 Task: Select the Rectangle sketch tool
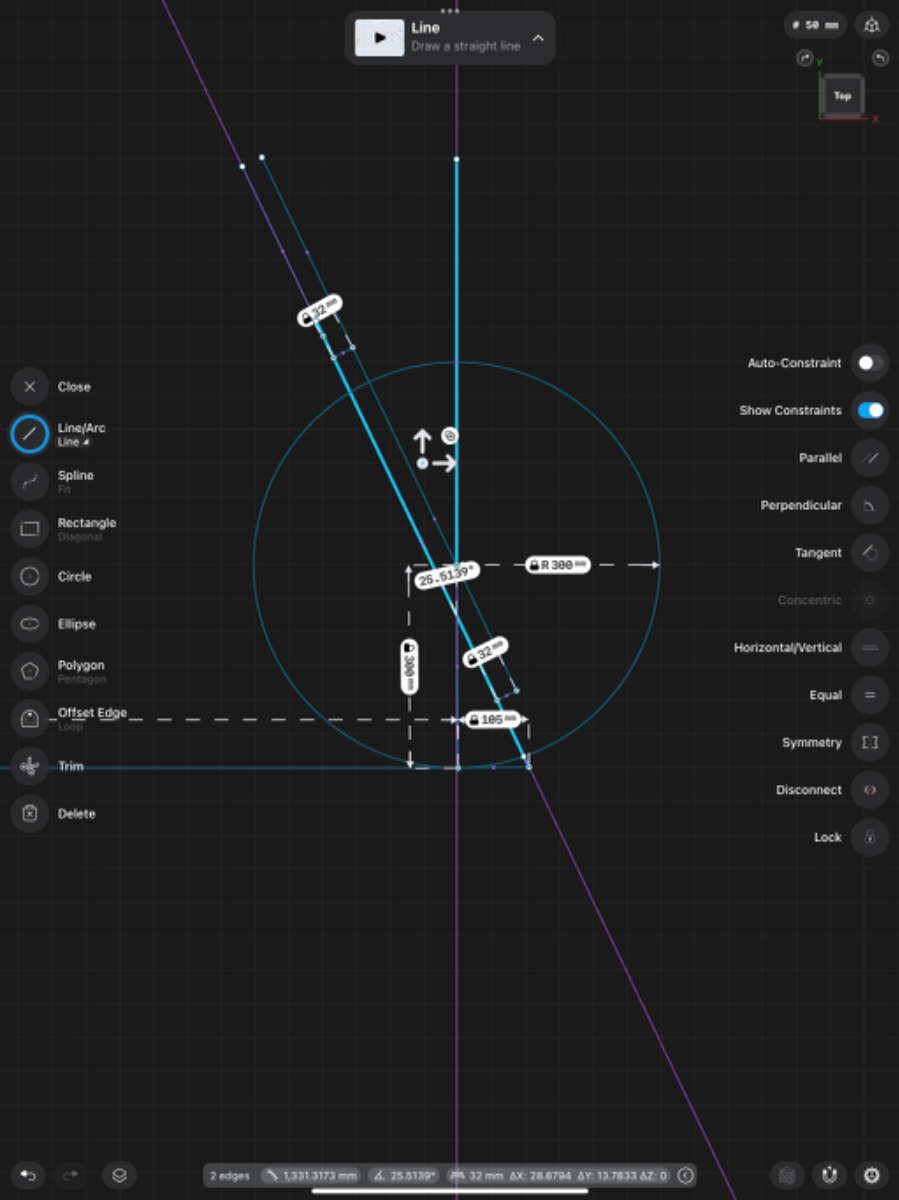coord(30,529)
